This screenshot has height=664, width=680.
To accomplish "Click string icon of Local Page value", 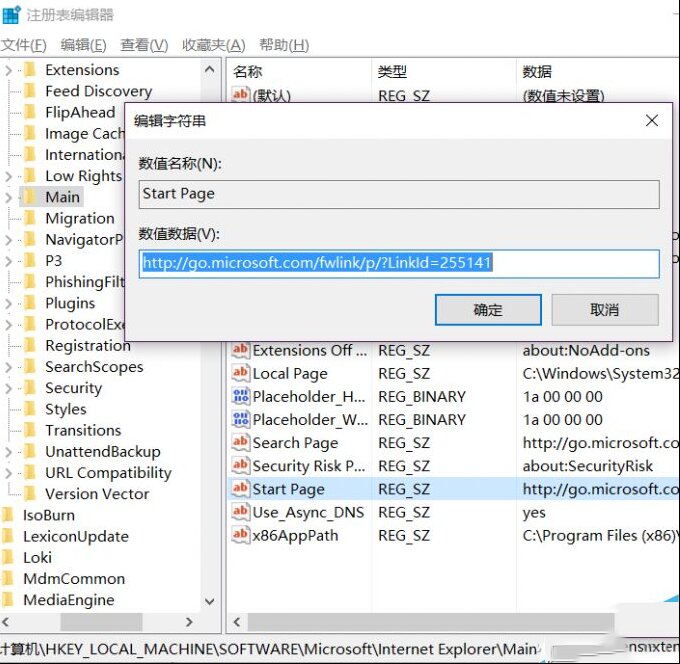I will (241, 373).
